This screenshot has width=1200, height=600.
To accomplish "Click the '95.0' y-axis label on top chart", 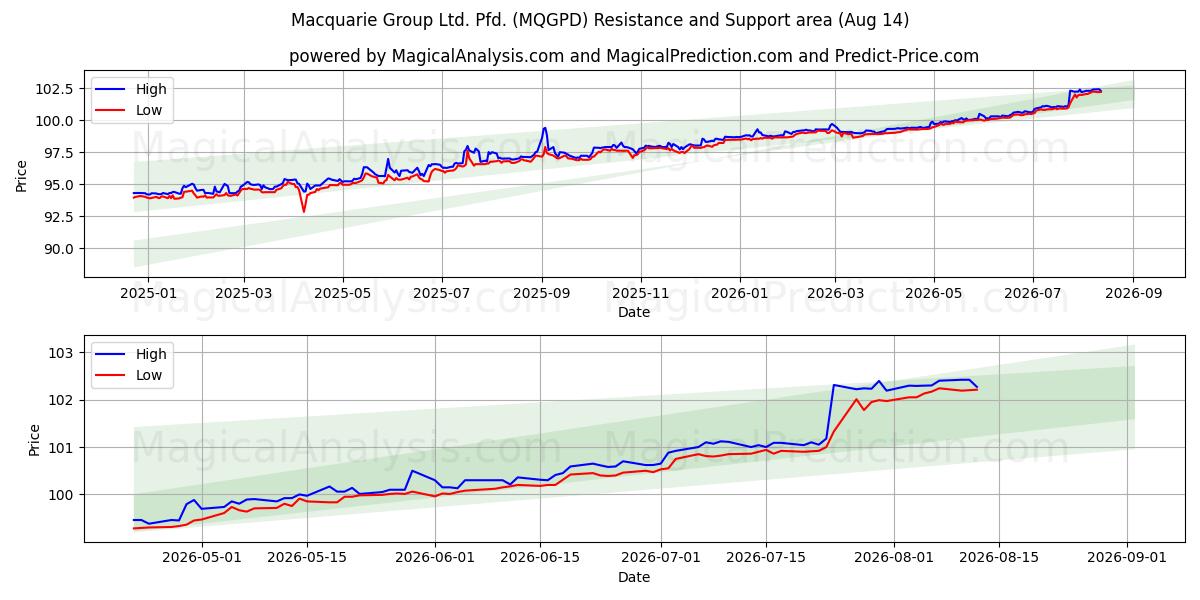I will click(x=58, y=185).
